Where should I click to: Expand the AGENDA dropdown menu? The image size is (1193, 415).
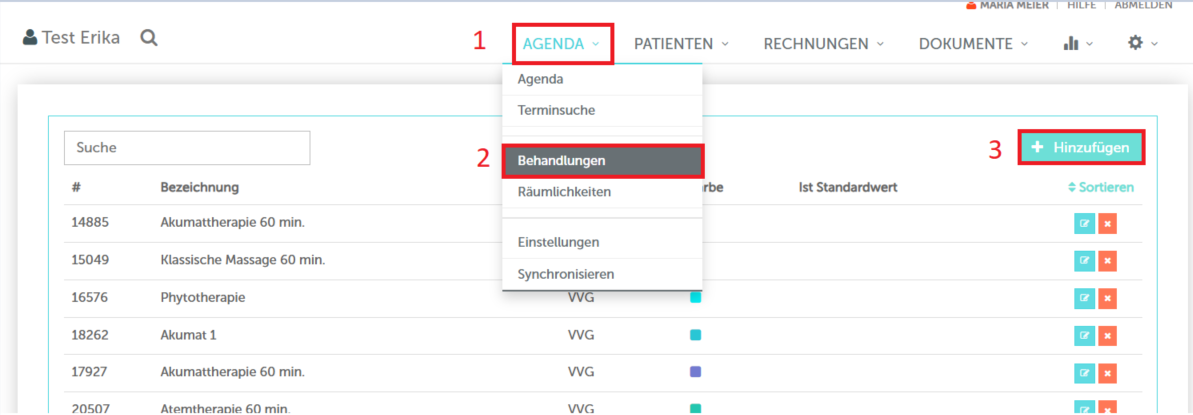click(x=561, y=44)
